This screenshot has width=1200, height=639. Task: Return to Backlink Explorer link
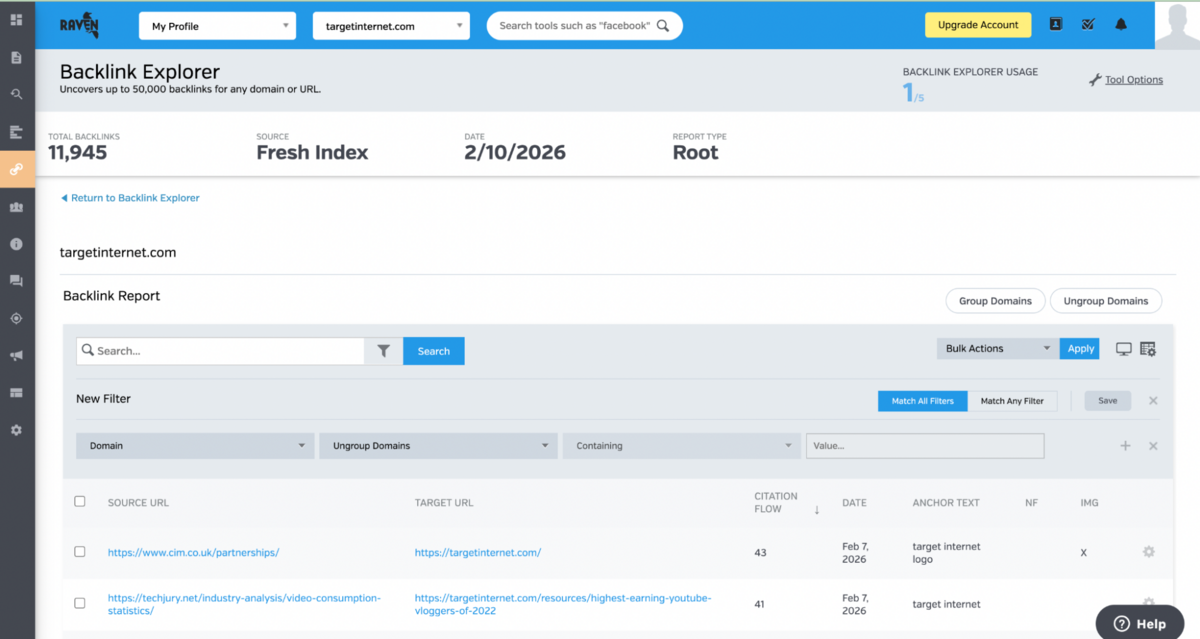[x=130, y=198]
